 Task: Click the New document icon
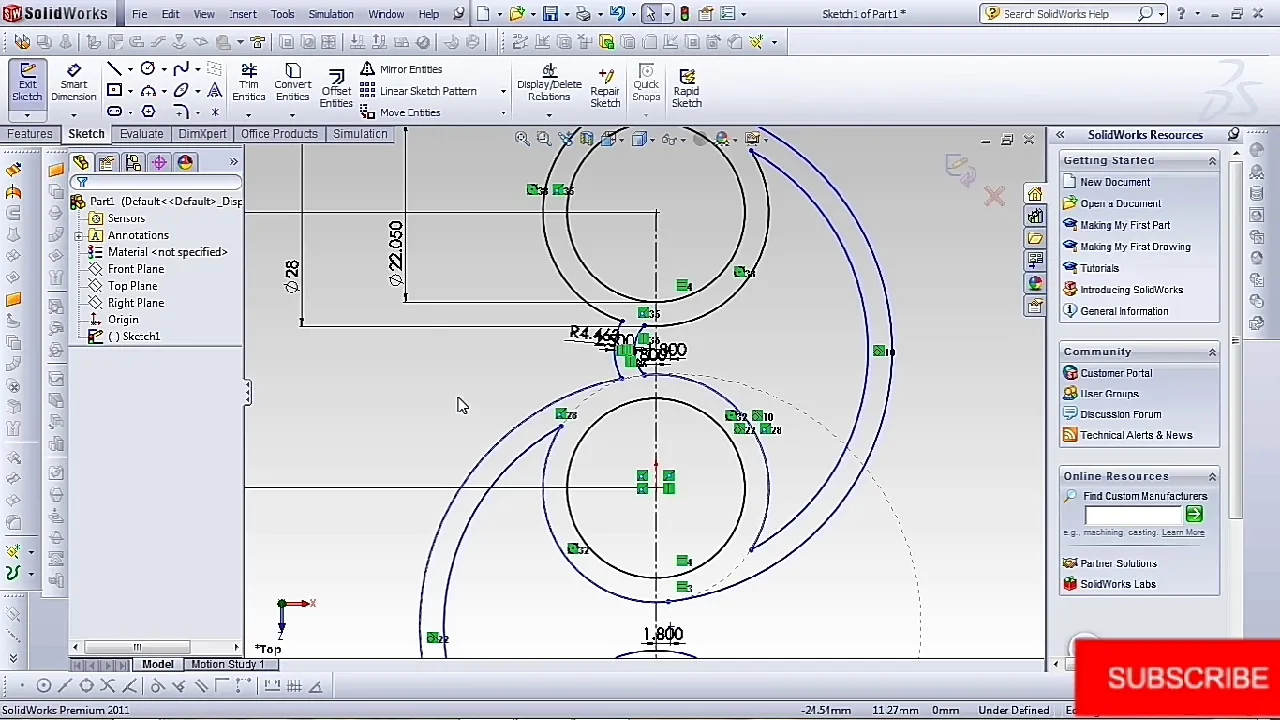click(x=484, y=14)
